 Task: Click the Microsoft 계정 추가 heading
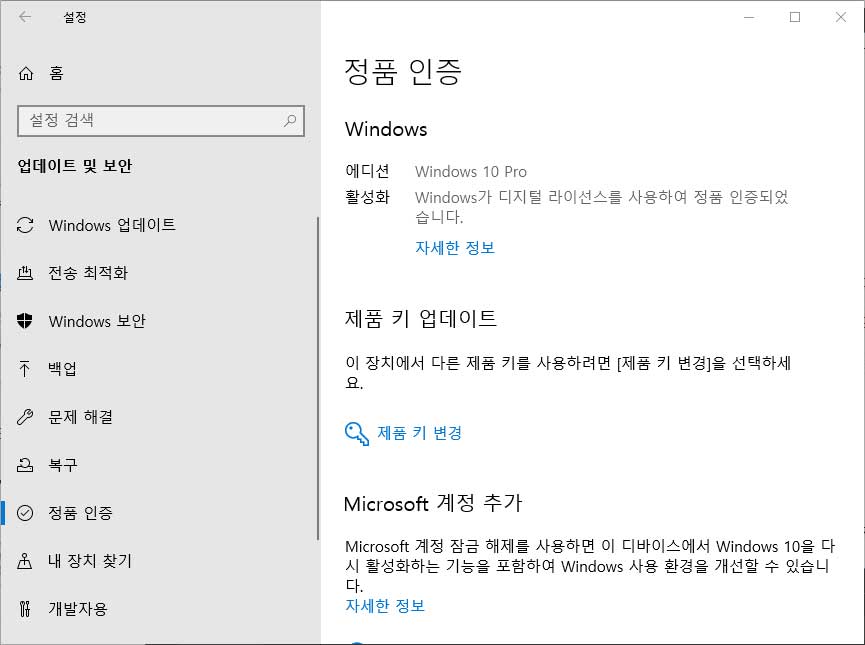[x=432, y=503]
